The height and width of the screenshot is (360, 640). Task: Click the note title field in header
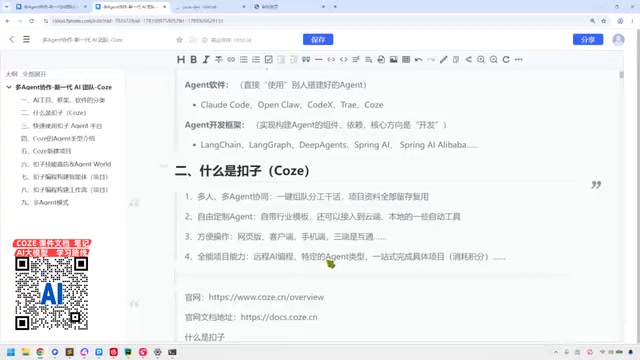coord(82,40)
